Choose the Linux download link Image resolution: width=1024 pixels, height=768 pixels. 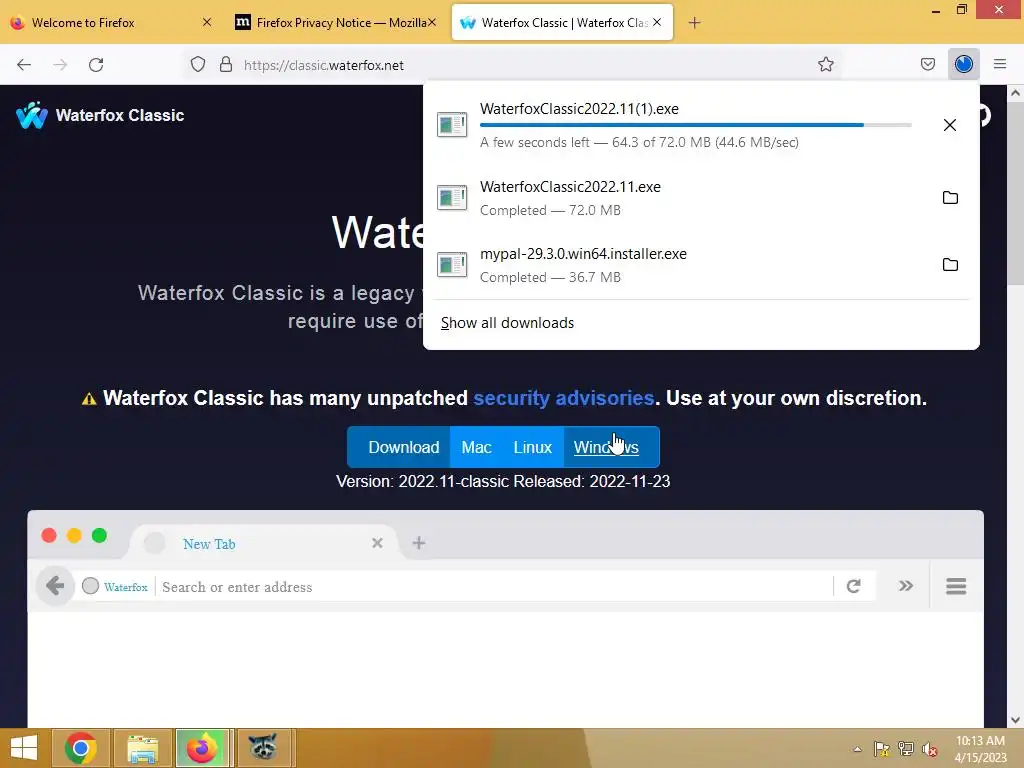point(532,447)
